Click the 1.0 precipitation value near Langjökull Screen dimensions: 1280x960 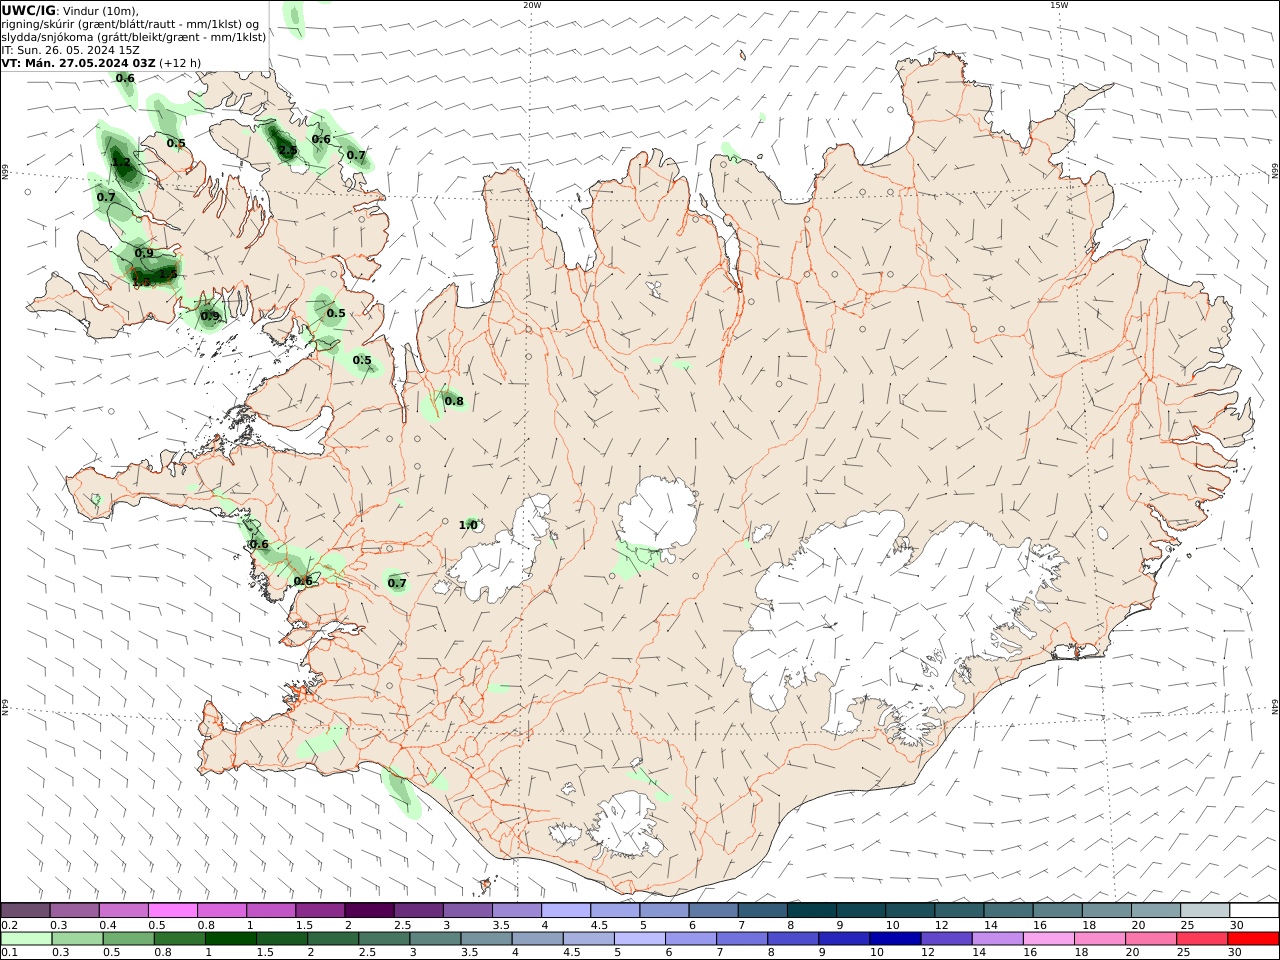[468, 525]
